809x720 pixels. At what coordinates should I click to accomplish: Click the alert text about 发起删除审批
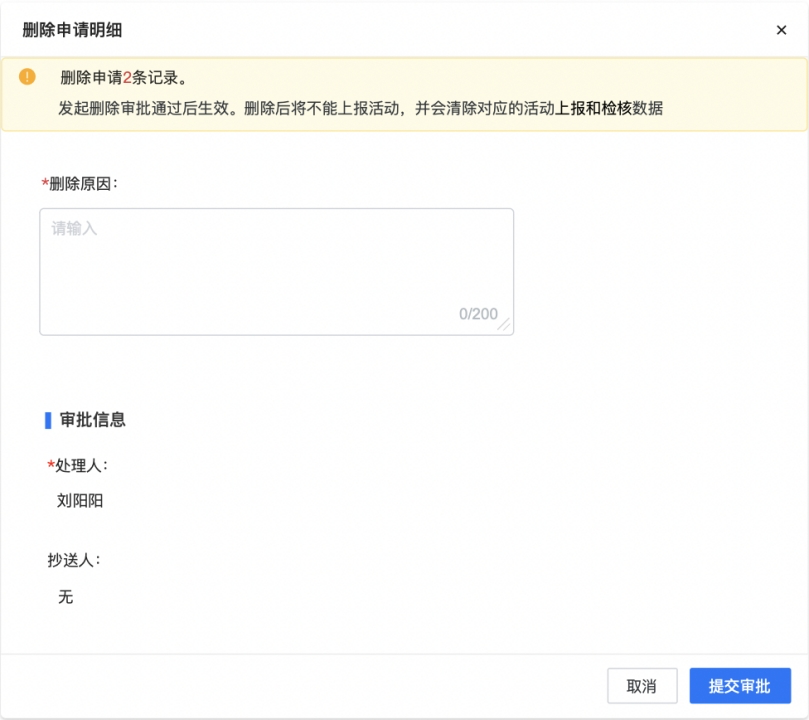[360, 108]
